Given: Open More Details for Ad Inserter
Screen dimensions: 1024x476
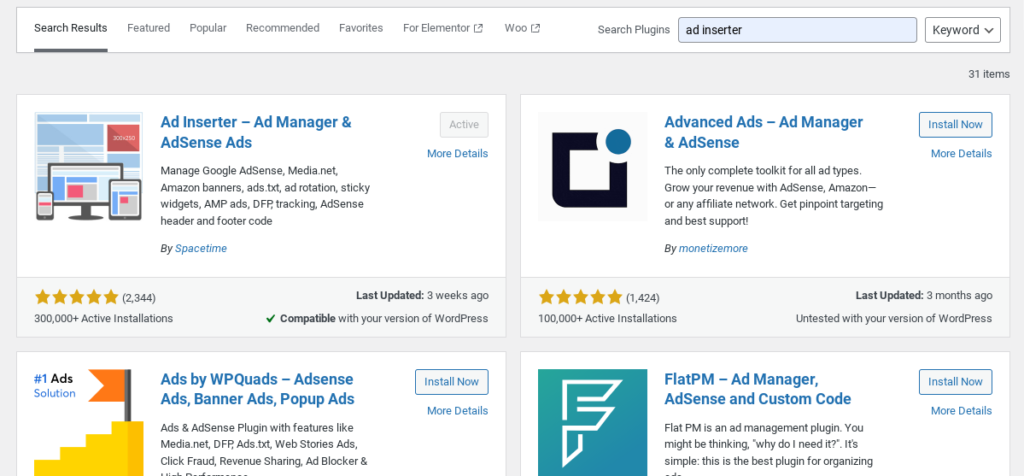Looking at the screenshot, I should click(457, 153).
